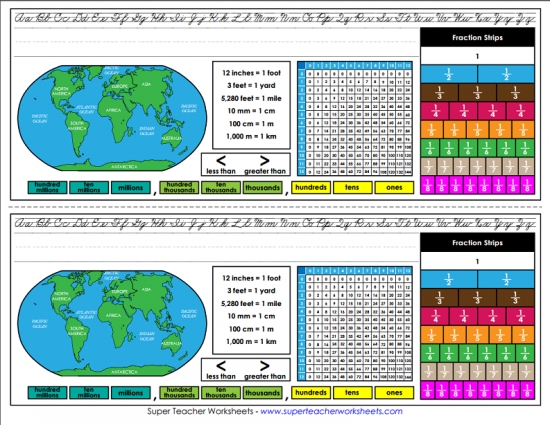
Task: Click the 'greater than' symbol on upper tag
Action: pyautogui.click(x=264, y=161)
